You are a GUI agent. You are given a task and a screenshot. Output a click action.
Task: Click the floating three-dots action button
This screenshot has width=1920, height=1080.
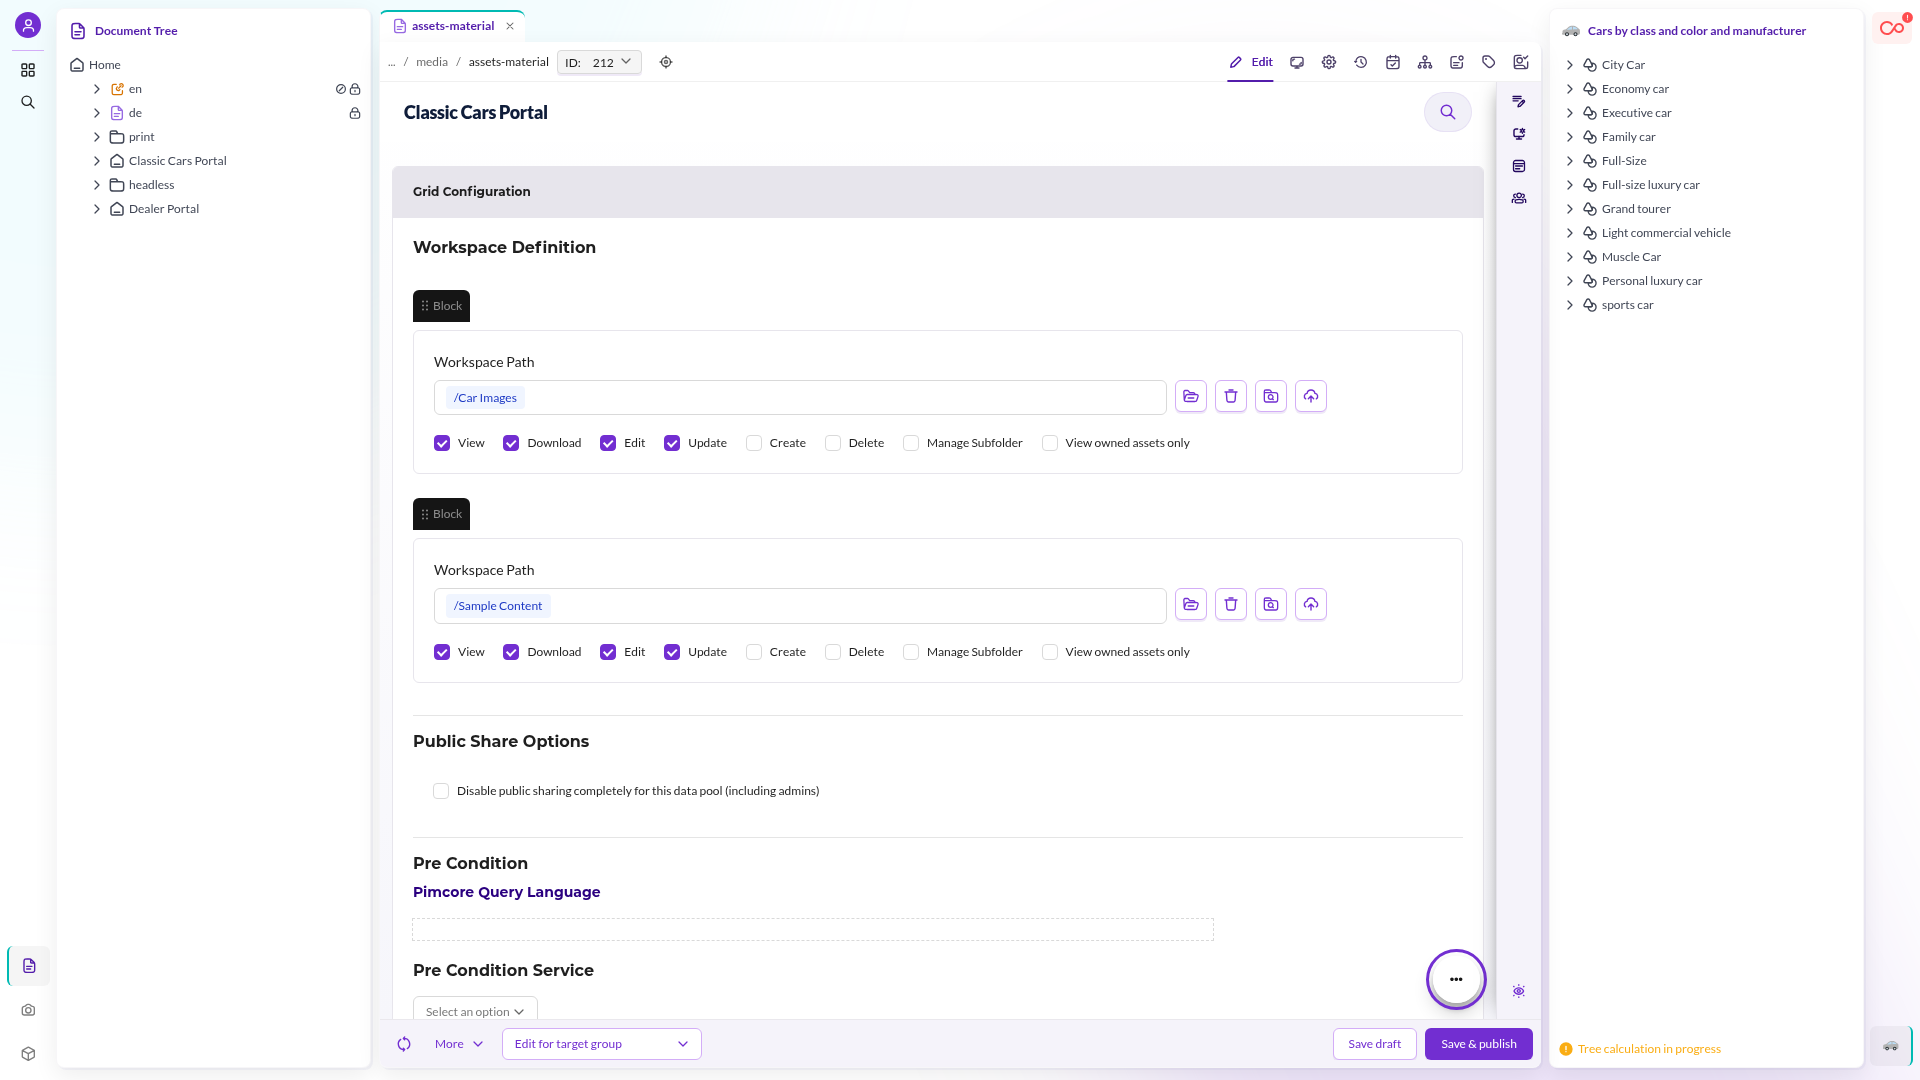pos(1456,980)
